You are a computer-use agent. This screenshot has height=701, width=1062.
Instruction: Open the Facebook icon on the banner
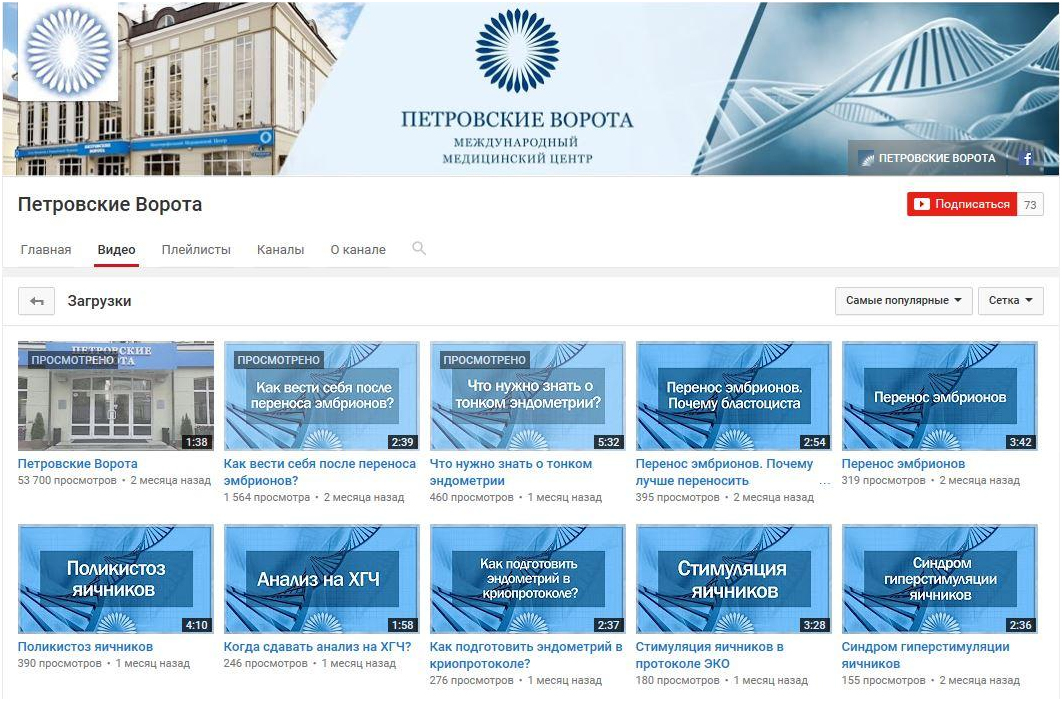(x=1027, y=158)
